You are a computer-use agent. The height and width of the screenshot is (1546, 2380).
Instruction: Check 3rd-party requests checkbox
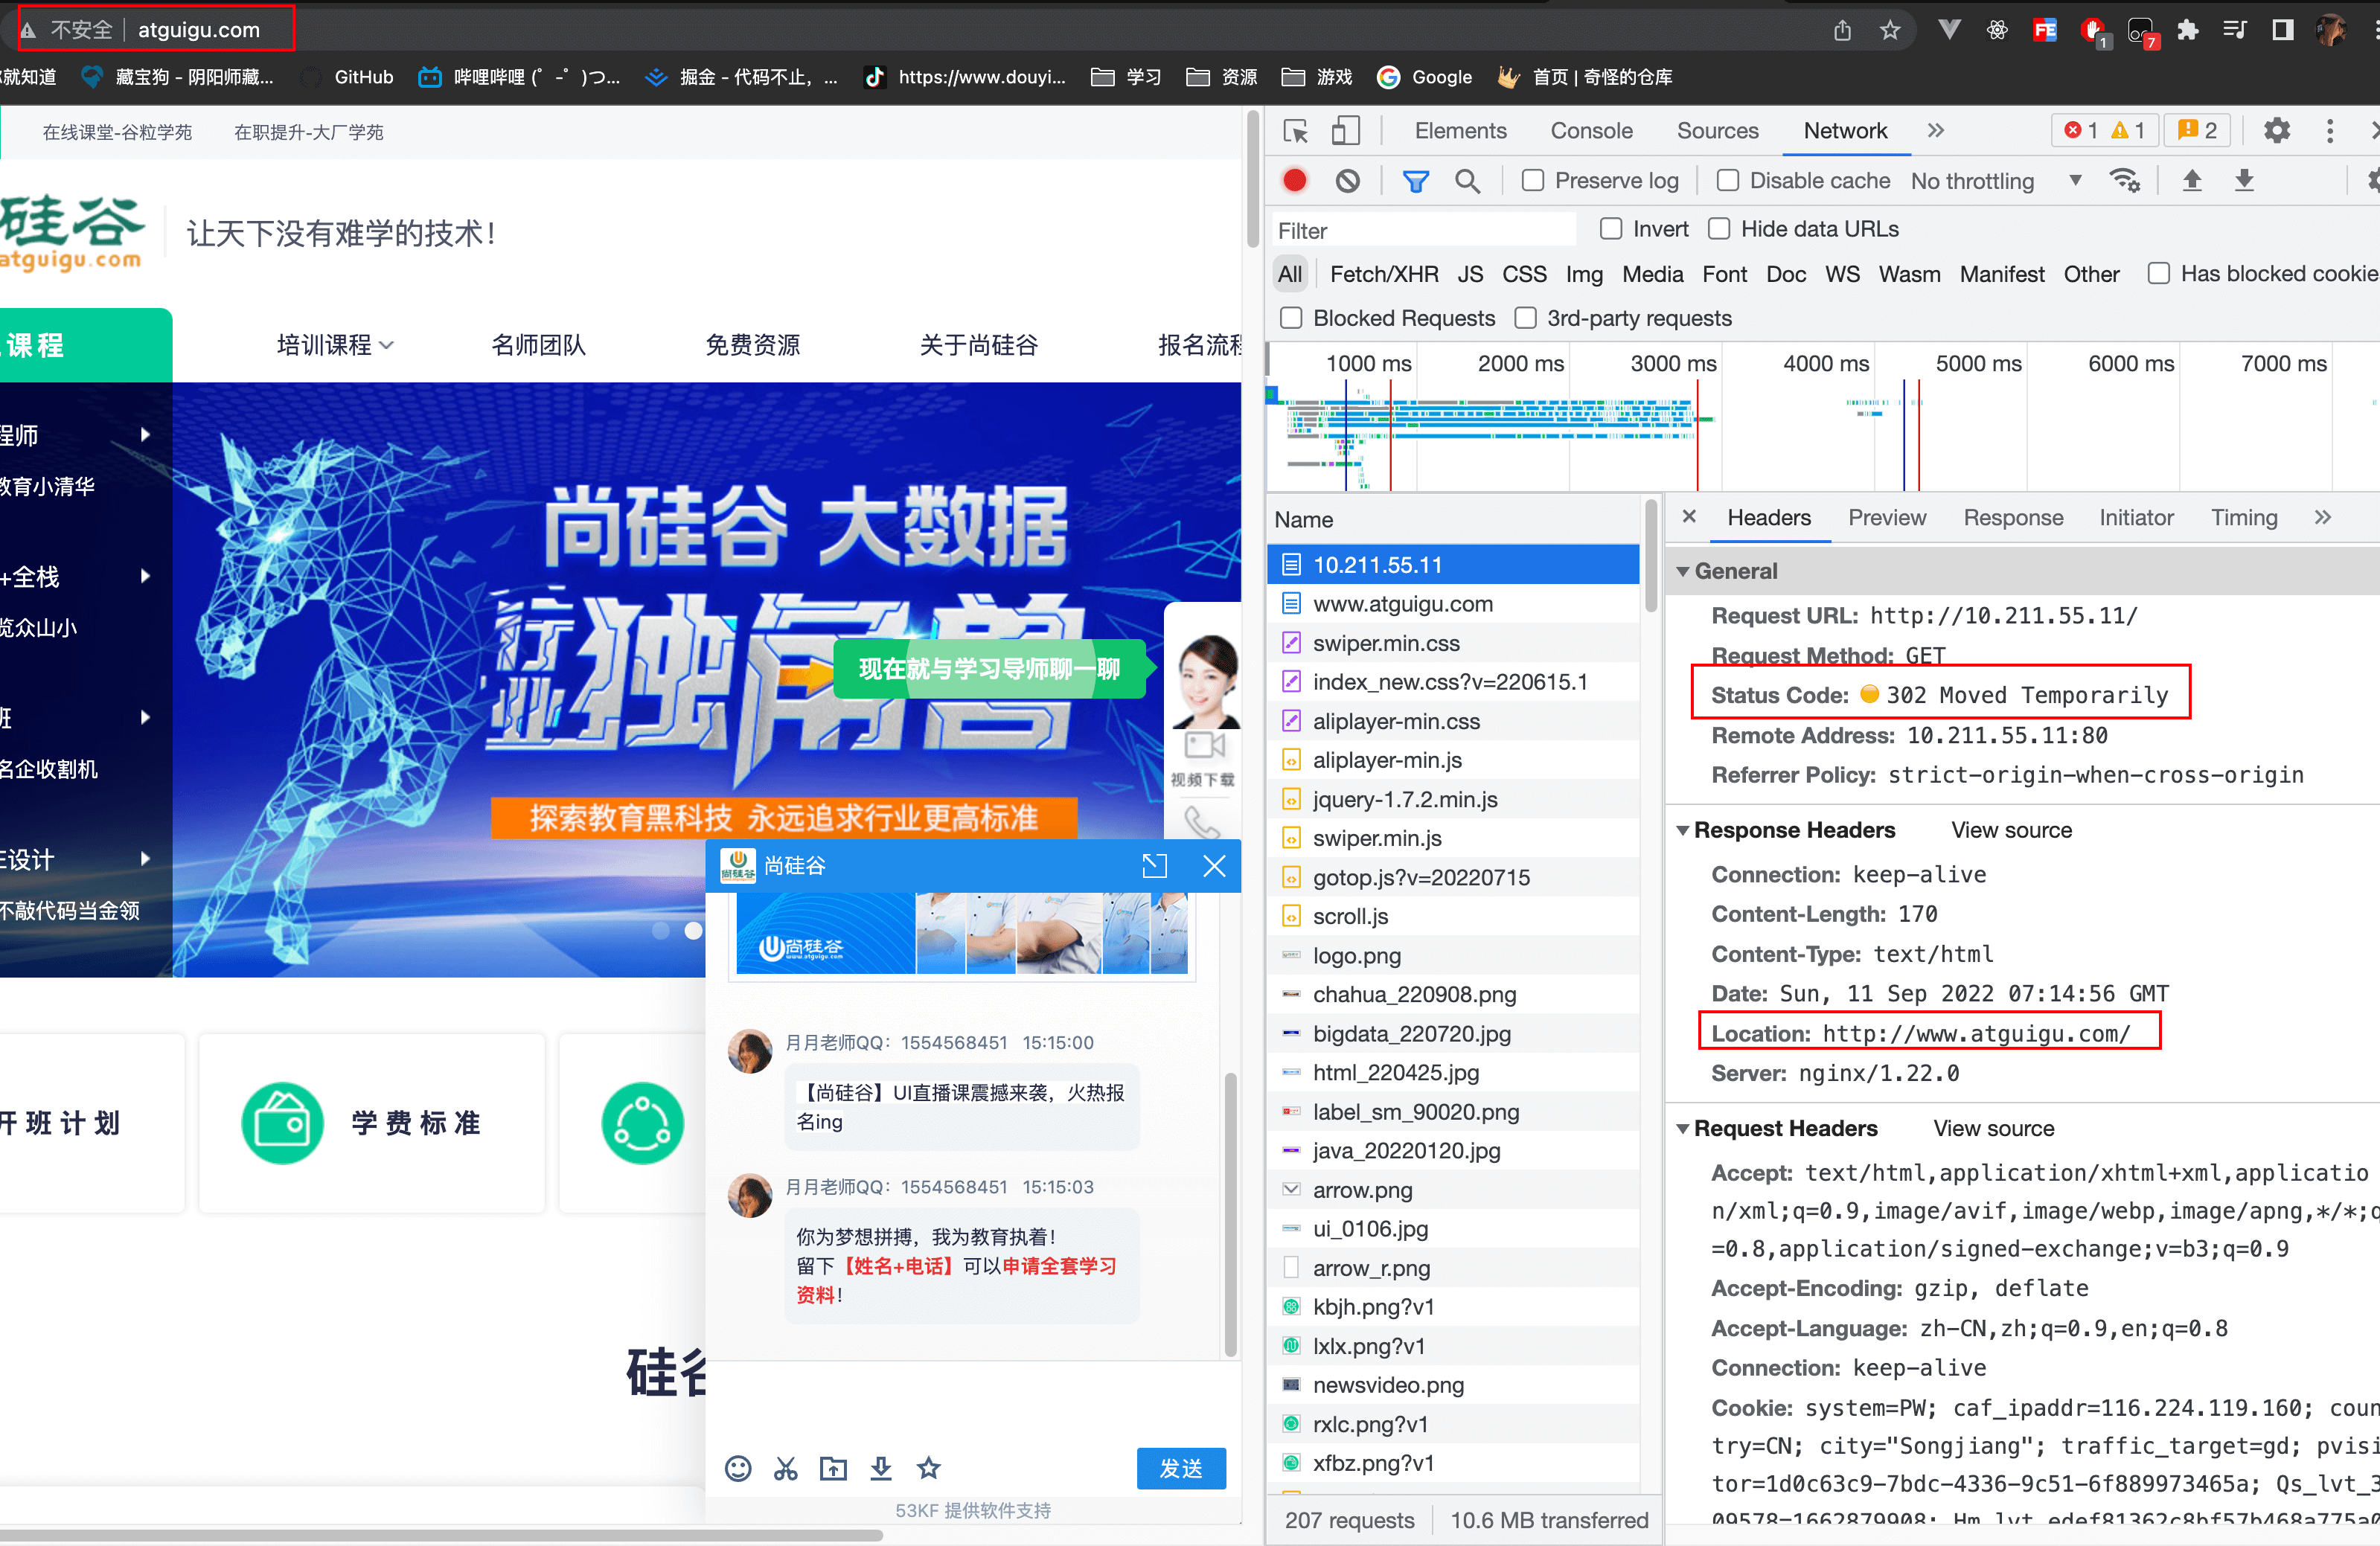click(x=1525, y=318)
